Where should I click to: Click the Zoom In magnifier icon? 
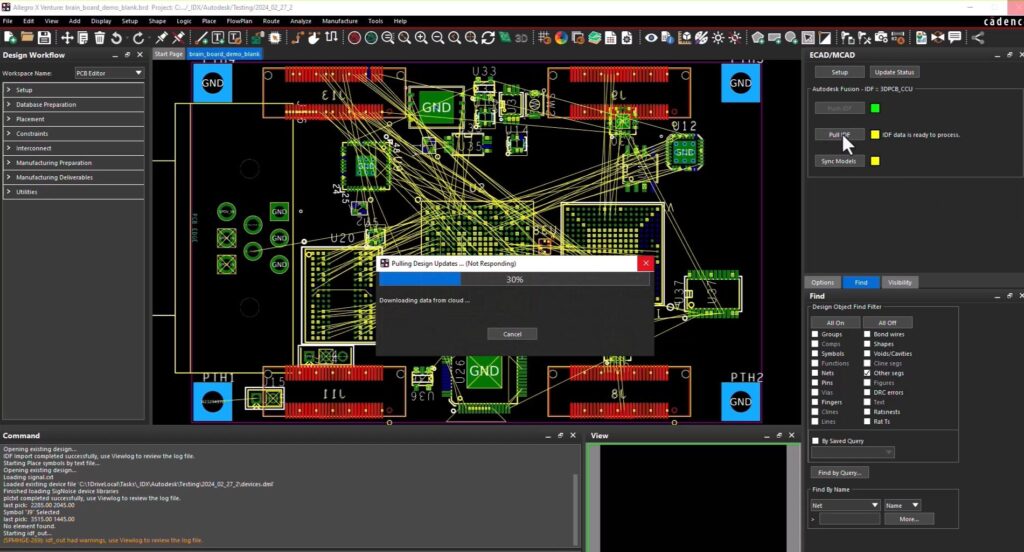point(421,38)
